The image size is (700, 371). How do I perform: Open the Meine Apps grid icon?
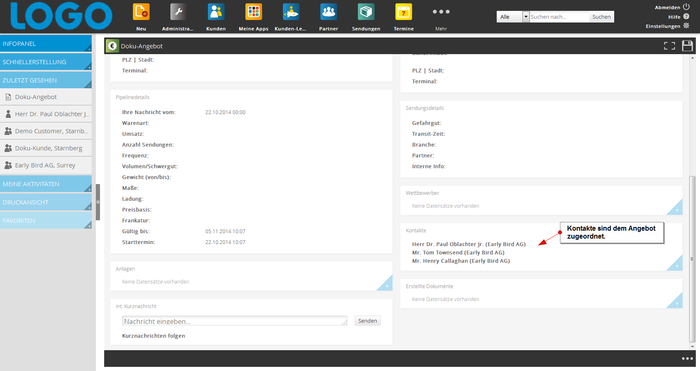[254, 12]
